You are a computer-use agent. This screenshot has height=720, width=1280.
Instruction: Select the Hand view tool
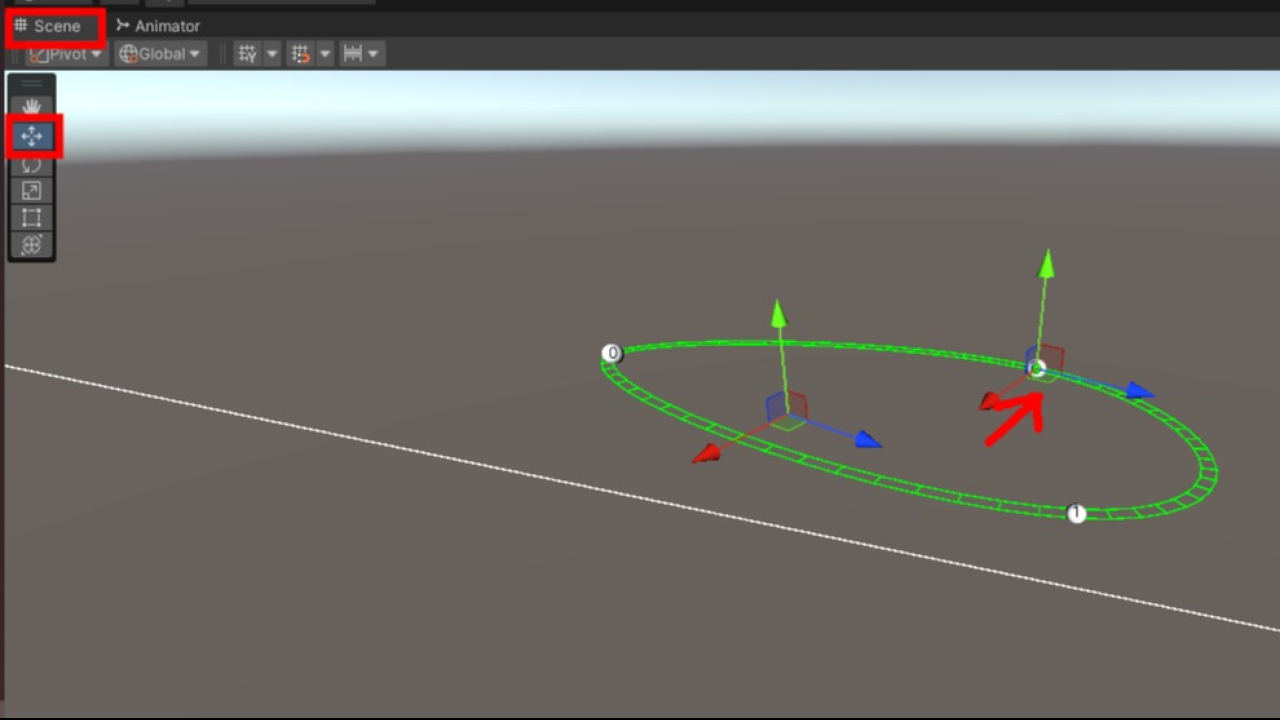(x=32, y=106)
